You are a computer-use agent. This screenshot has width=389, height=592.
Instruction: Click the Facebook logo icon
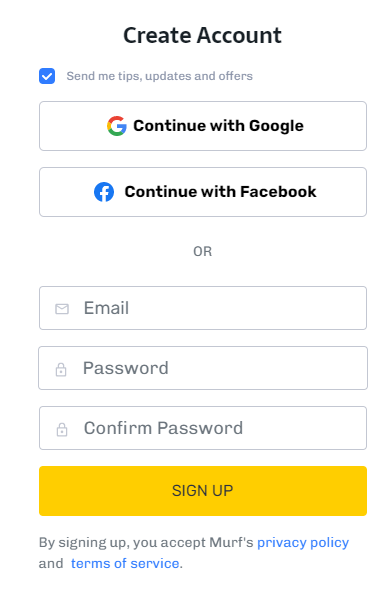coord(104,192)
